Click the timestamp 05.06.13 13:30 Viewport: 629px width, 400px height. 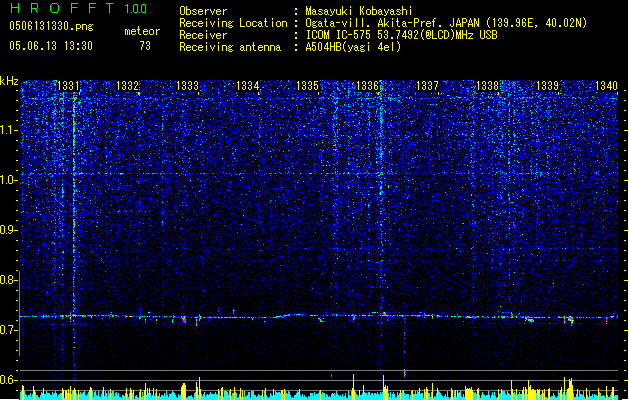point(51,46)
